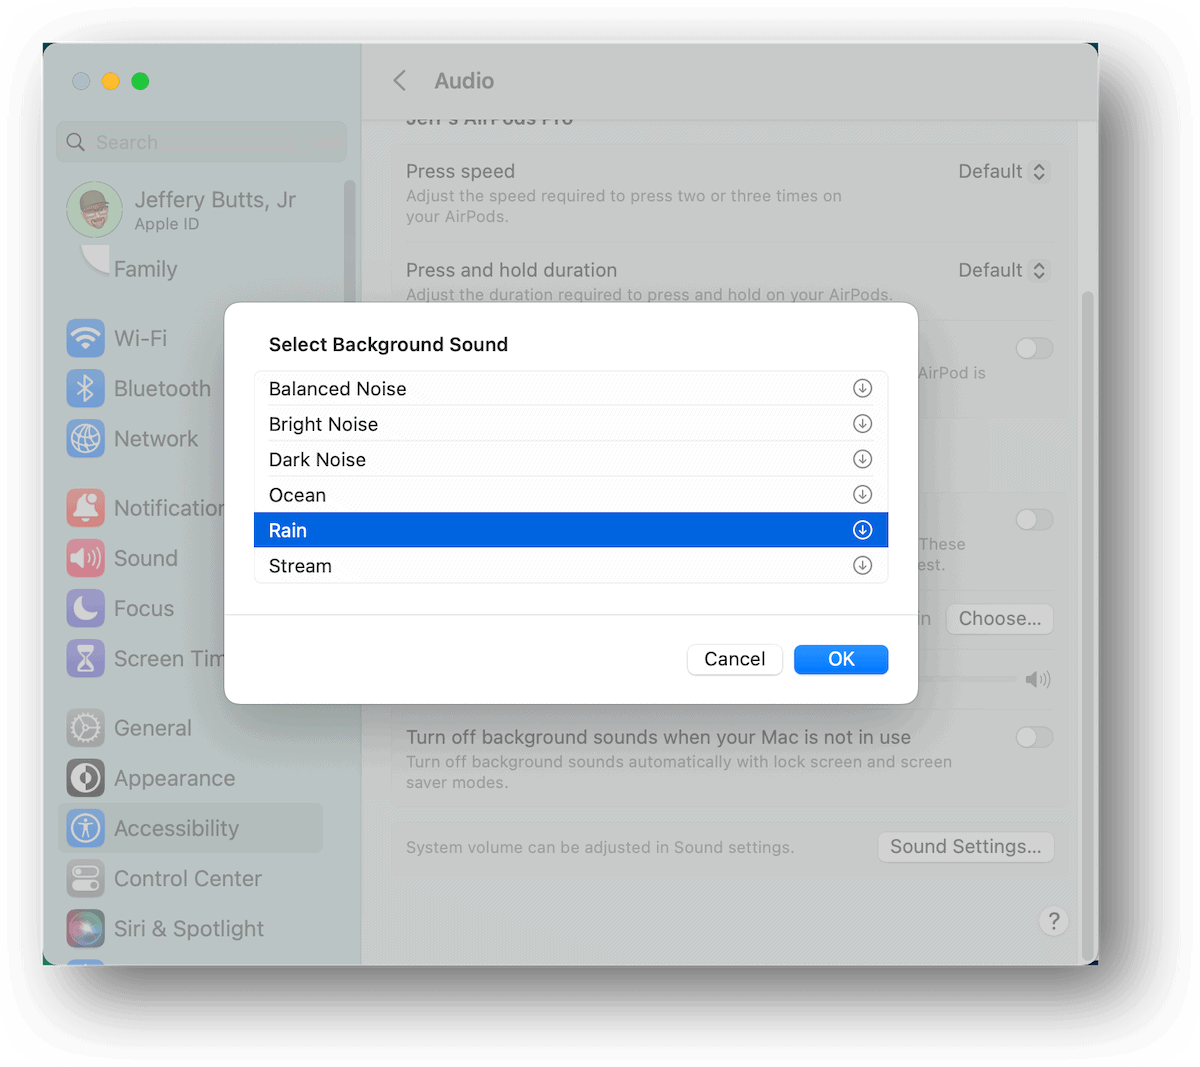This screenshot has width=1200, height=1067.
Task: Download the Ocean background sound
Action: [x=862, y=495]
